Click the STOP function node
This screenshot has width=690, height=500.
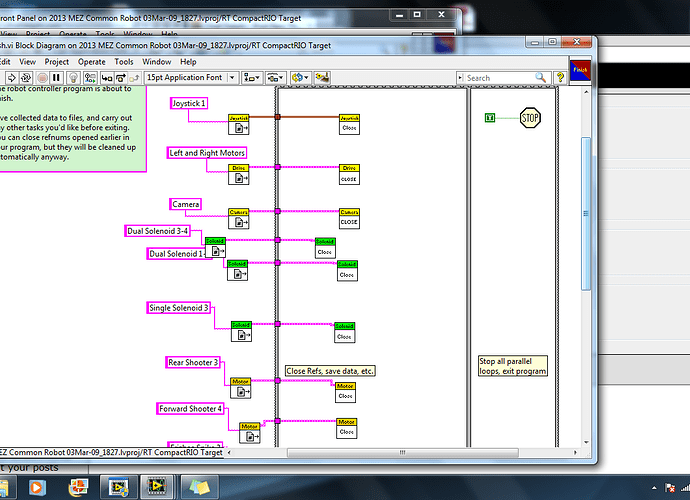(x=530, y=118)
